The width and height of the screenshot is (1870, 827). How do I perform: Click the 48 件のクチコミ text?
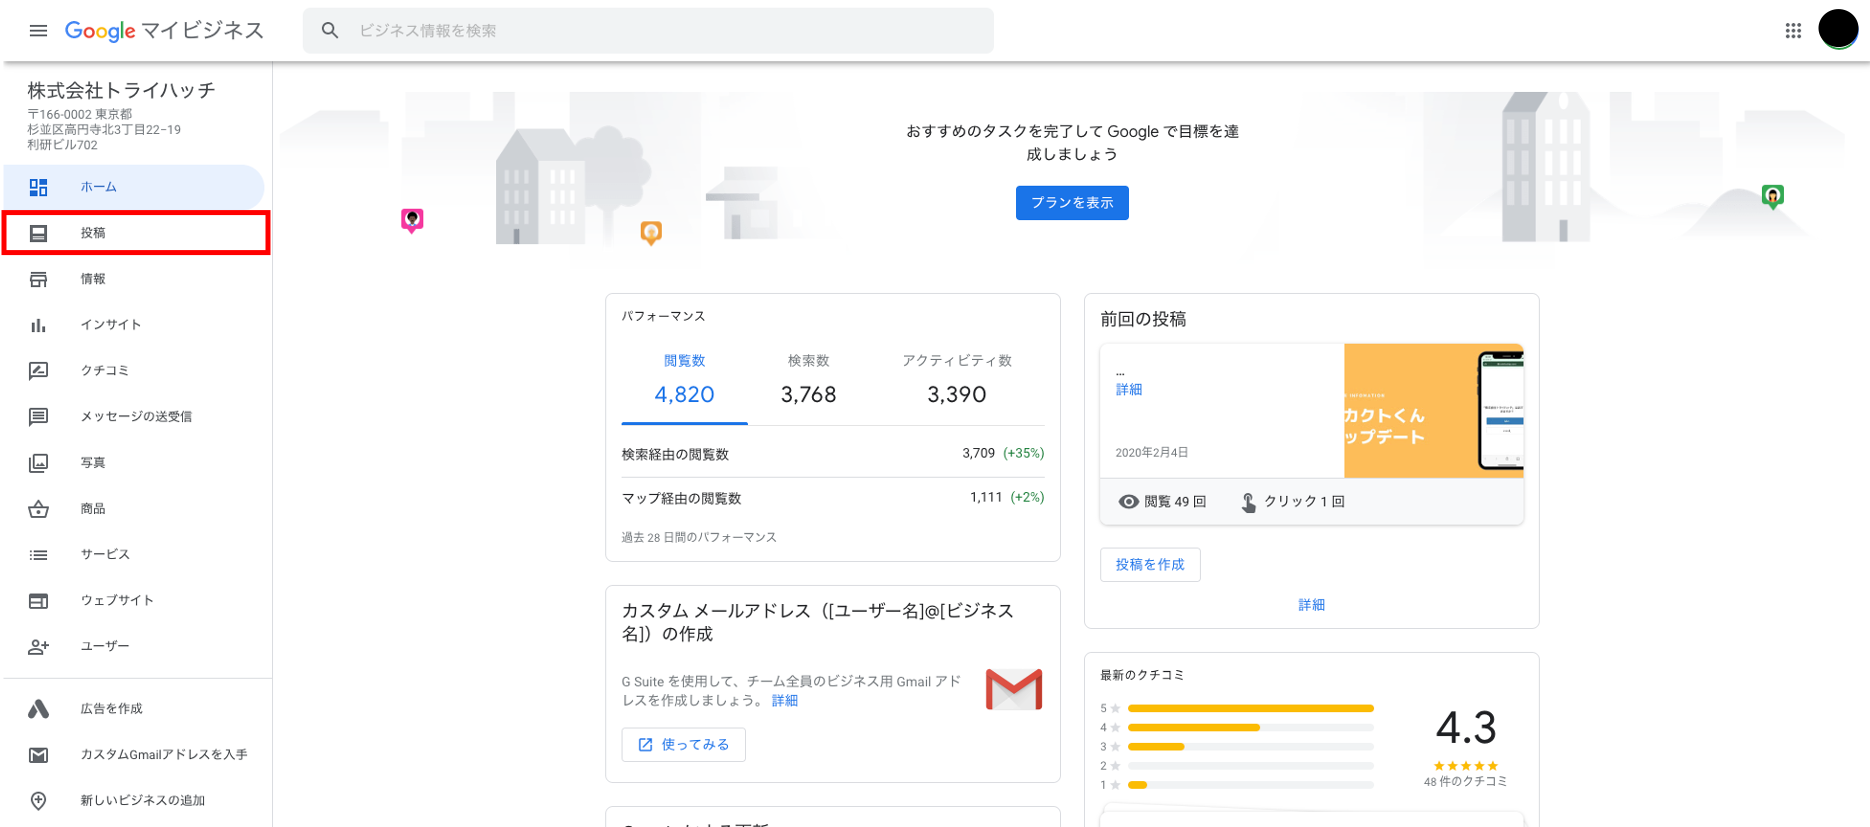[x=1465, y=782]
